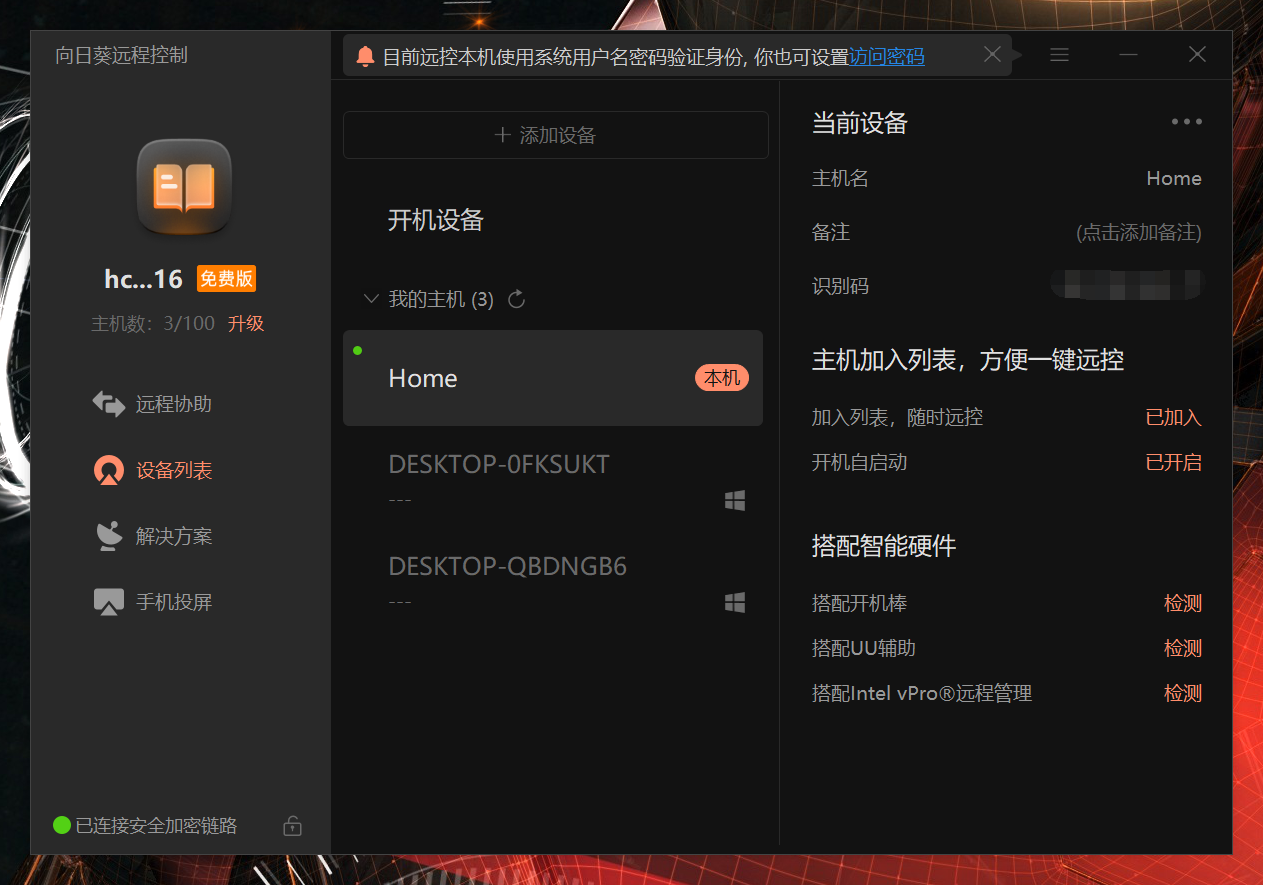This screenshot has width=1263, height=885.
Task: Select the Home device row
Action: pos(553,378)
